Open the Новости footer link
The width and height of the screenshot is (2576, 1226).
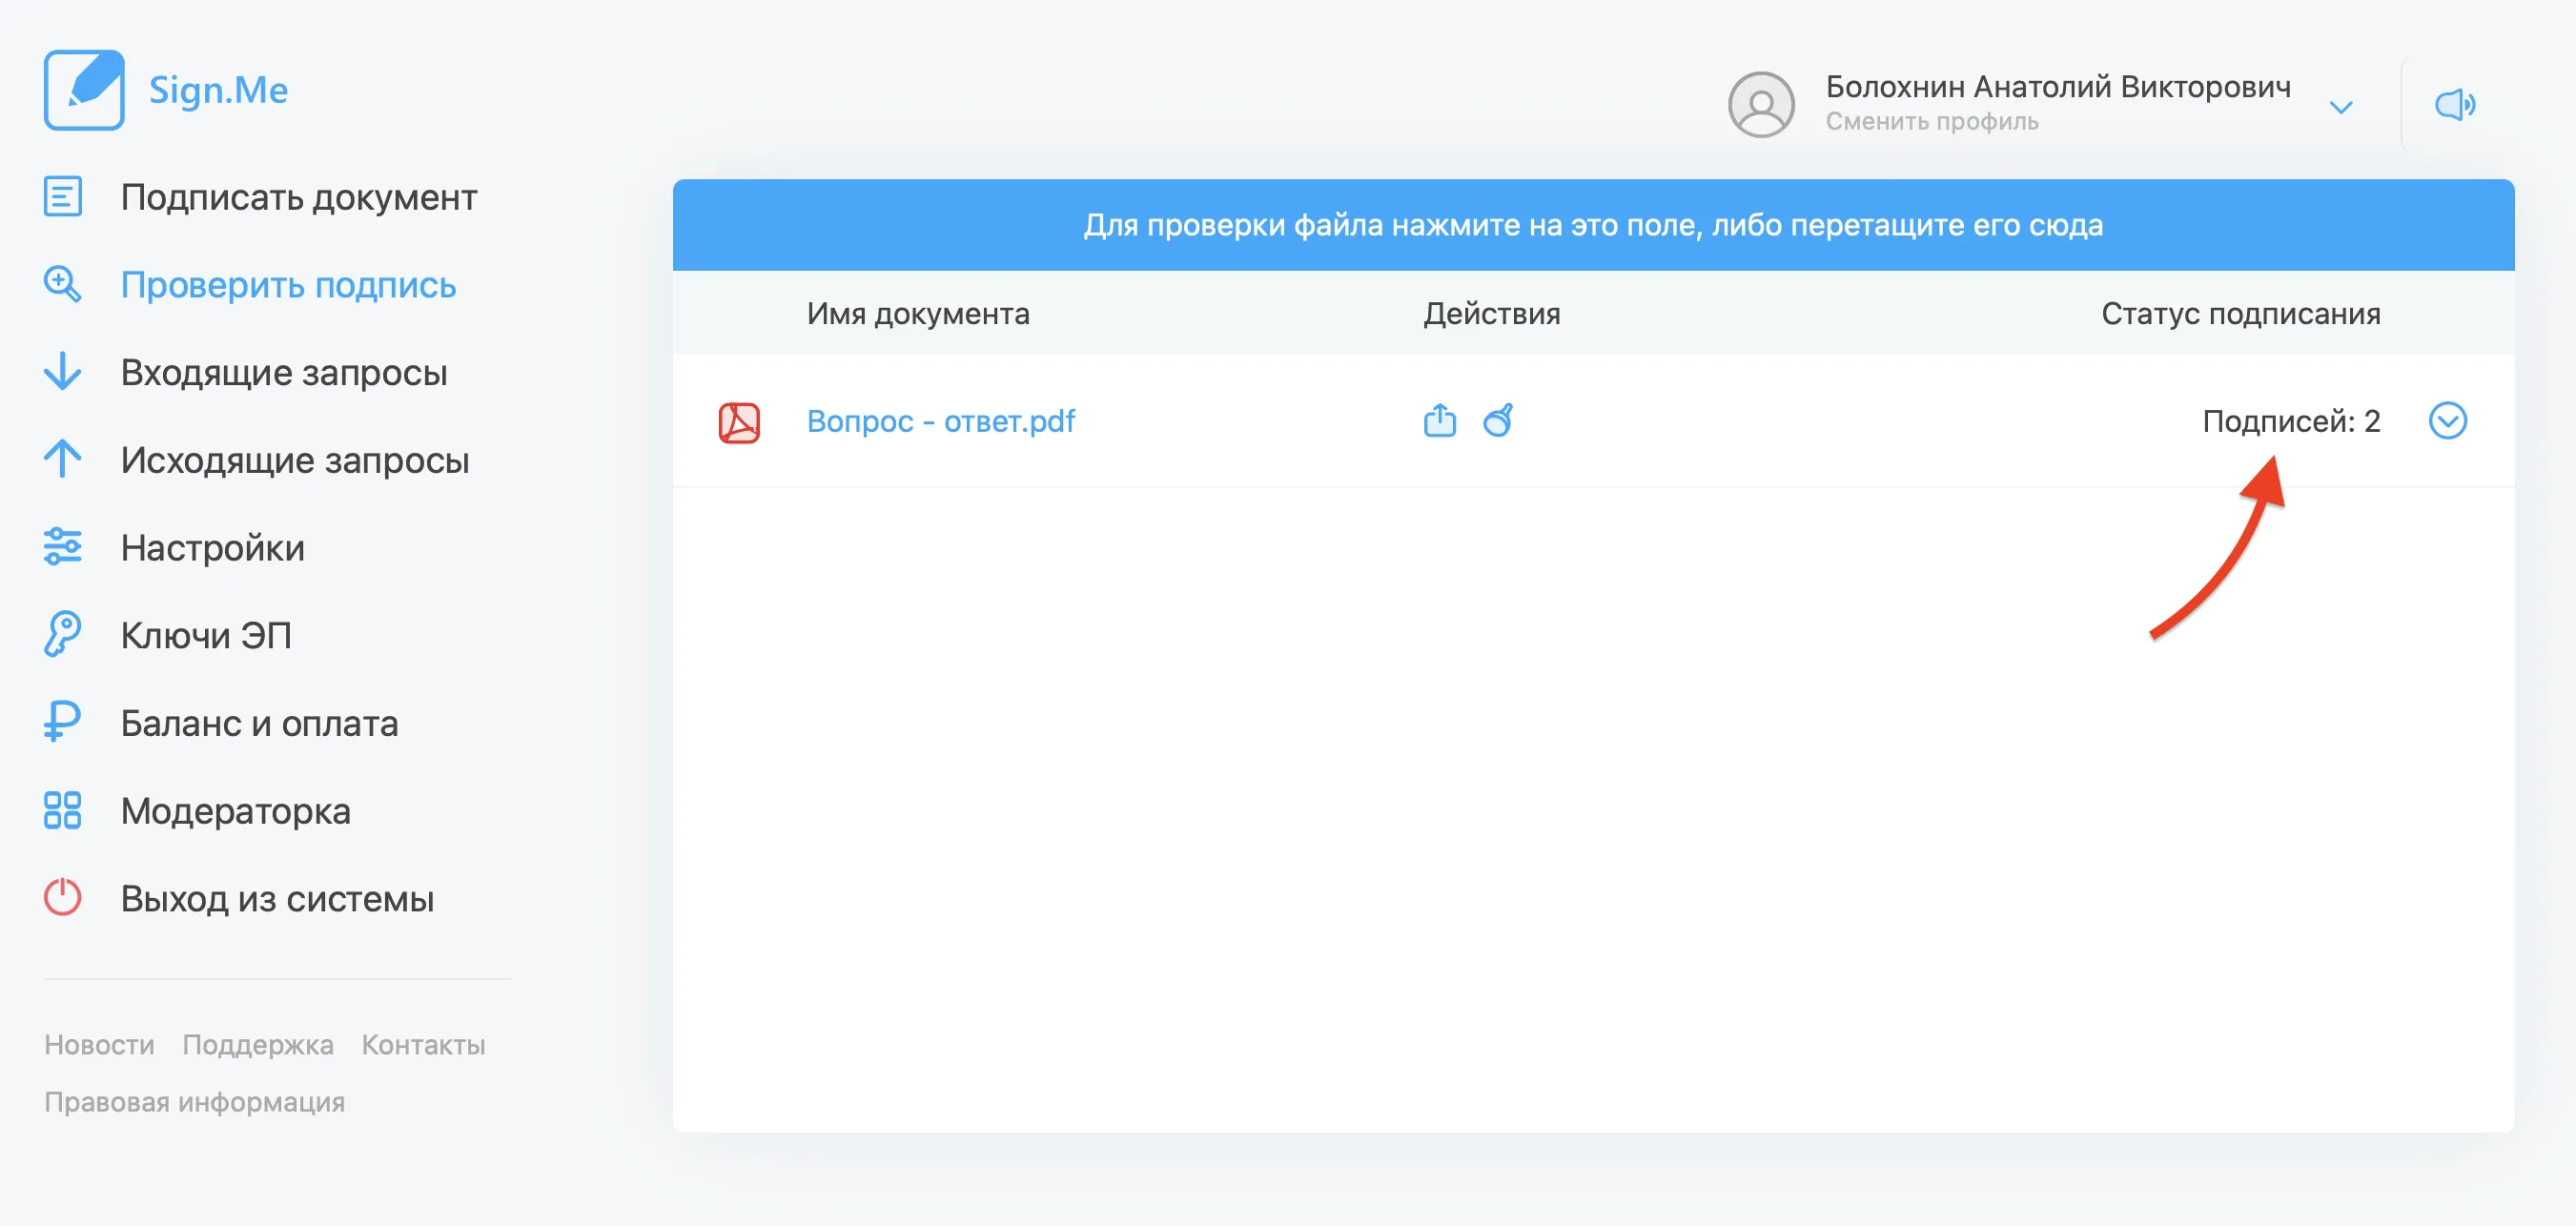(x=99, y=1045)
